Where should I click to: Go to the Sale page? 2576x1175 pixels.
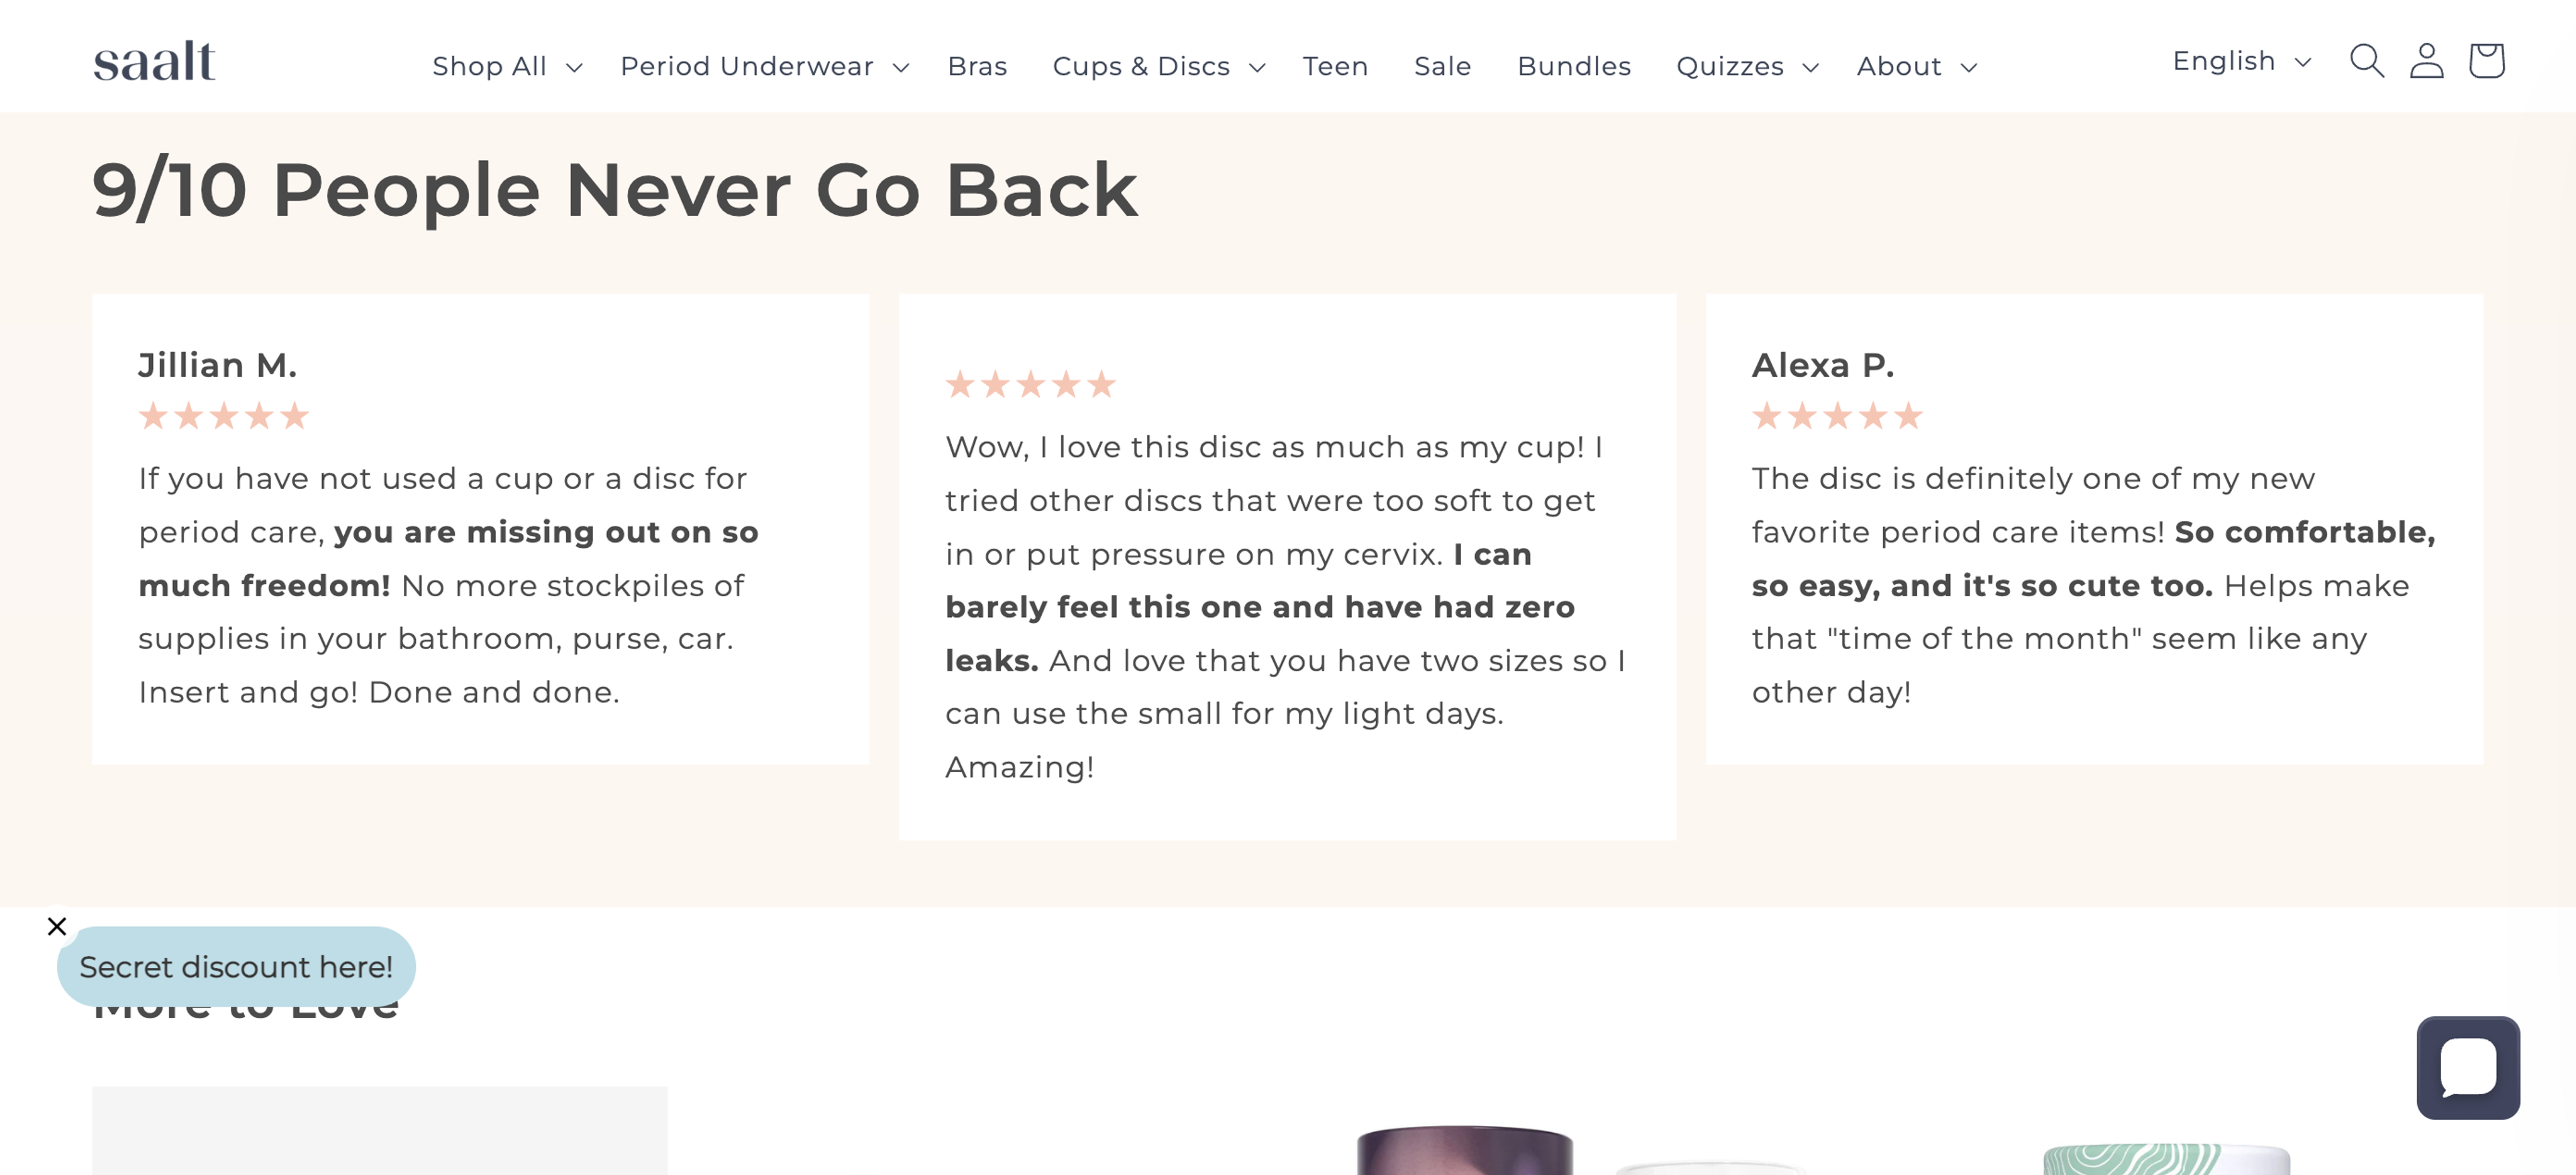1442,66
